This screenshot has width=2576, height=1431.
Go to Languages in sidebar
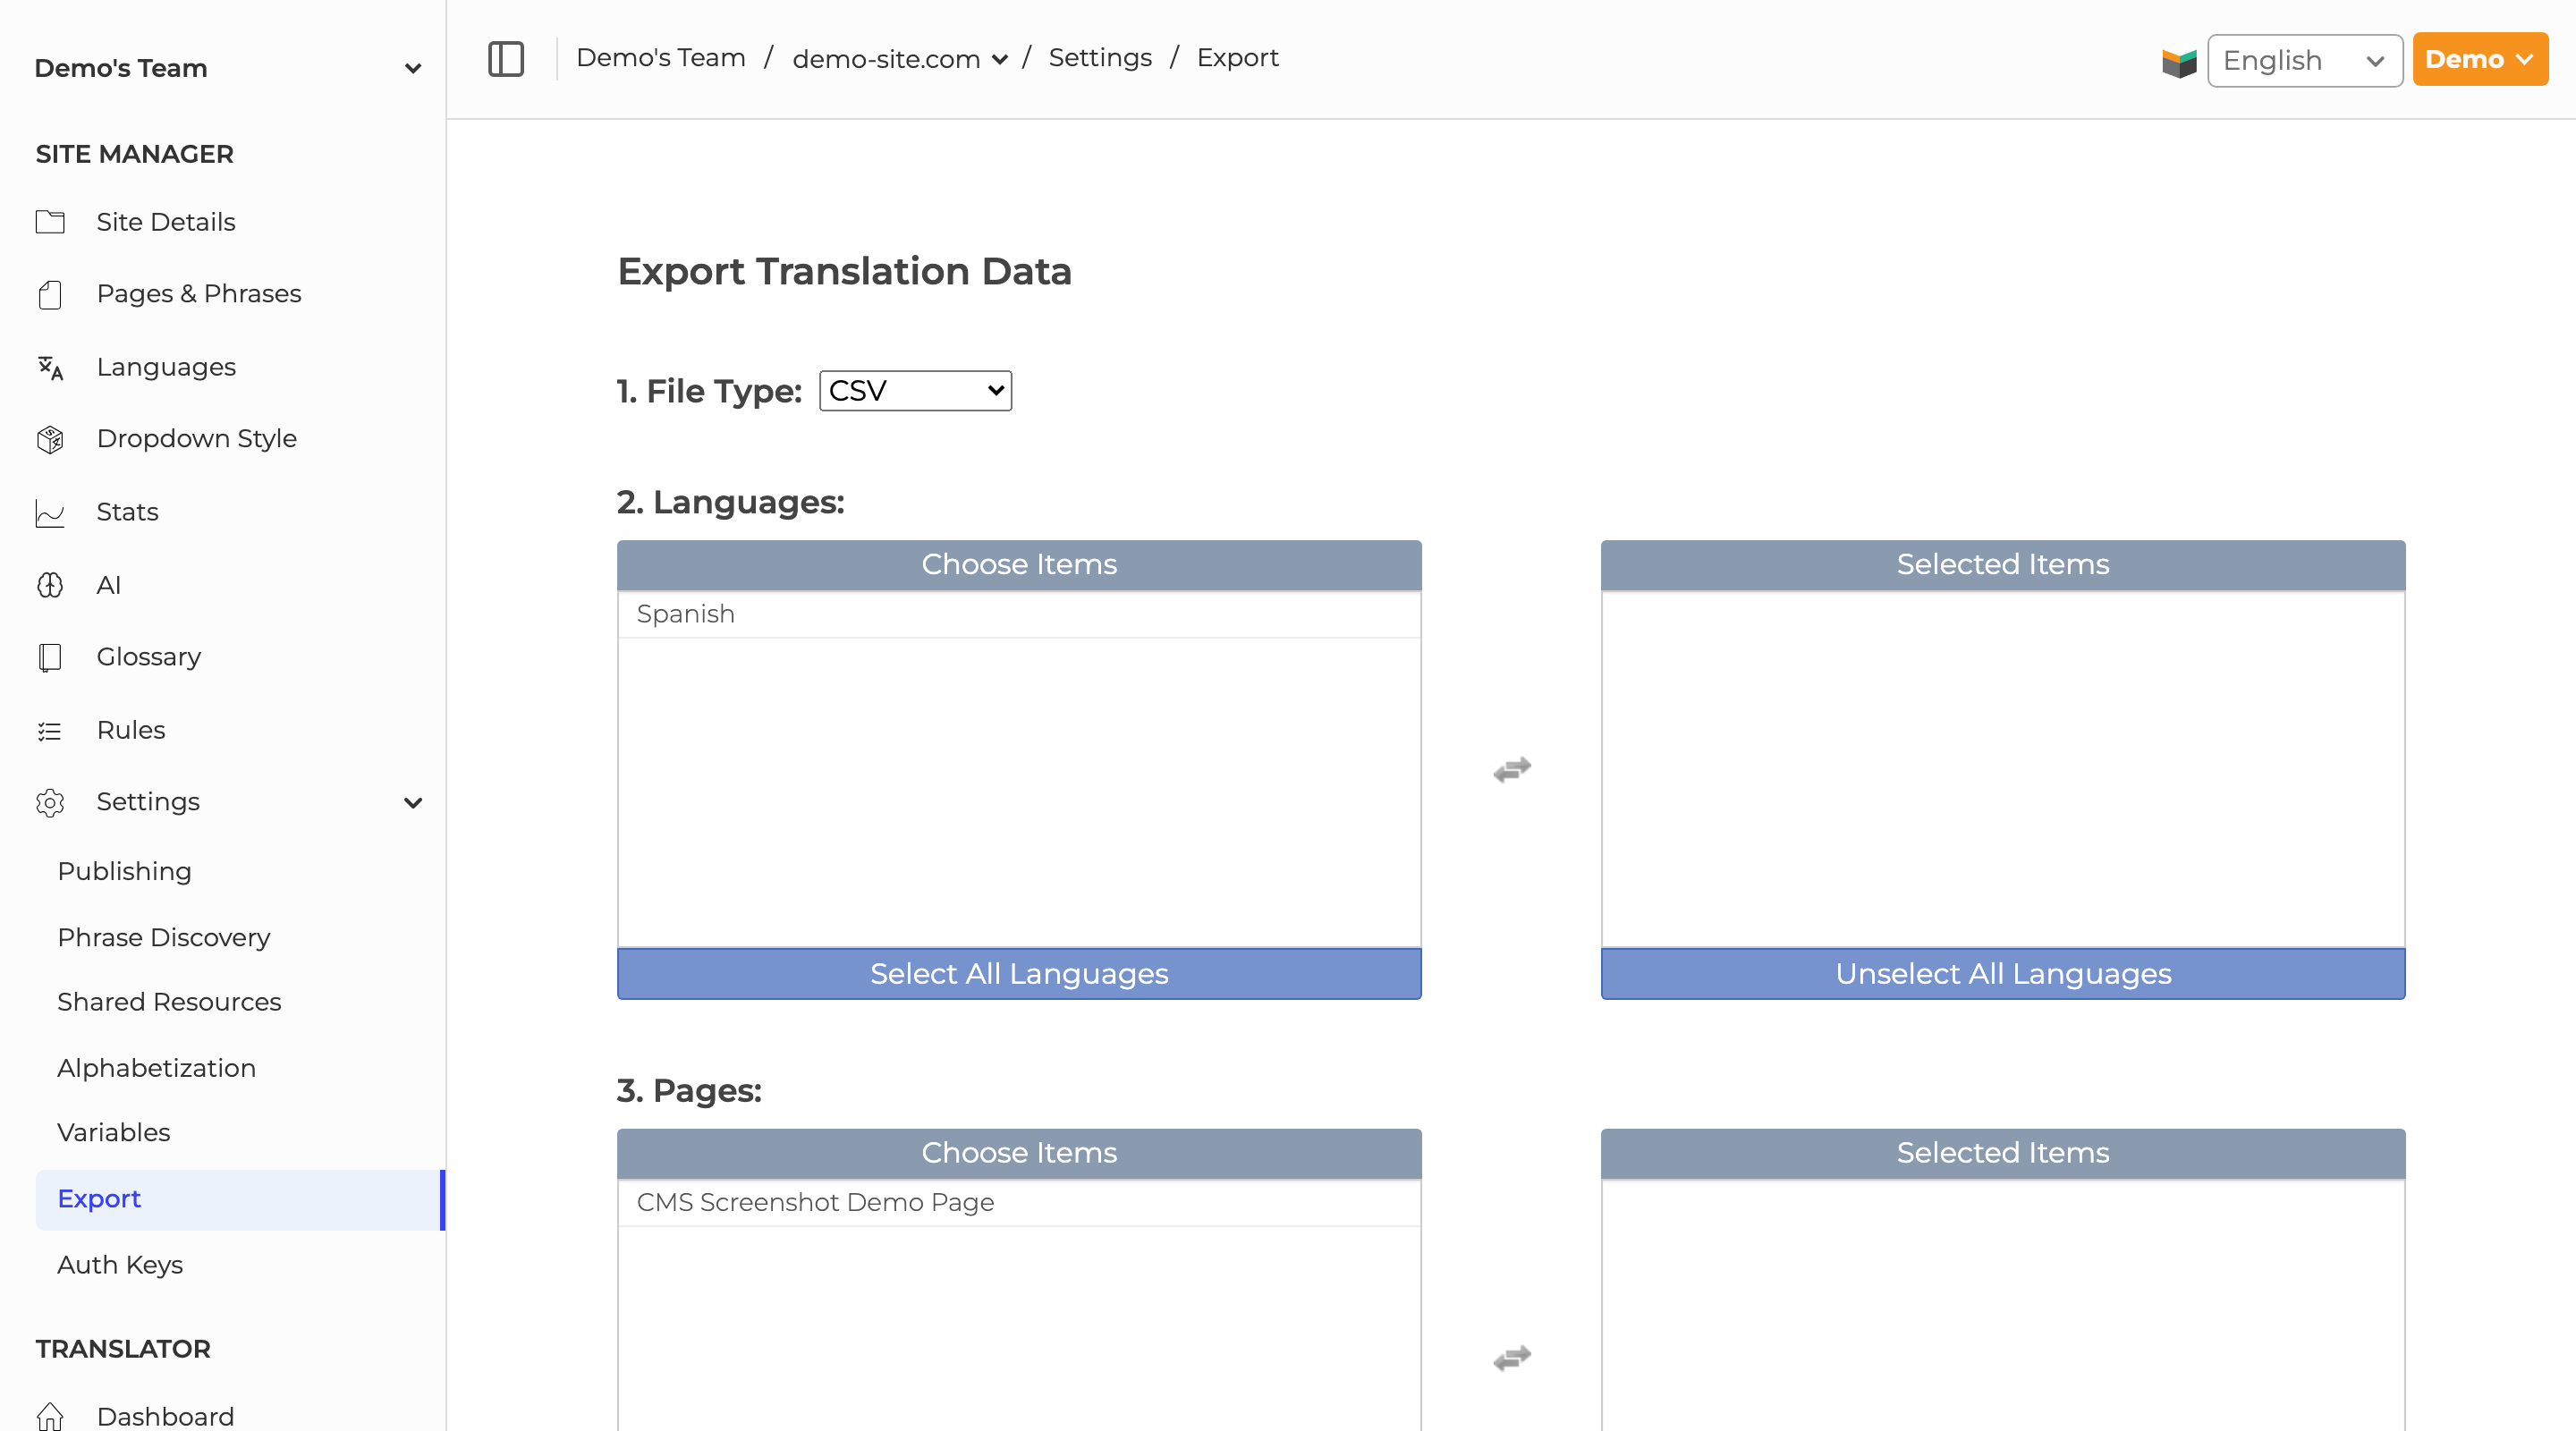(x=166, y=367)
